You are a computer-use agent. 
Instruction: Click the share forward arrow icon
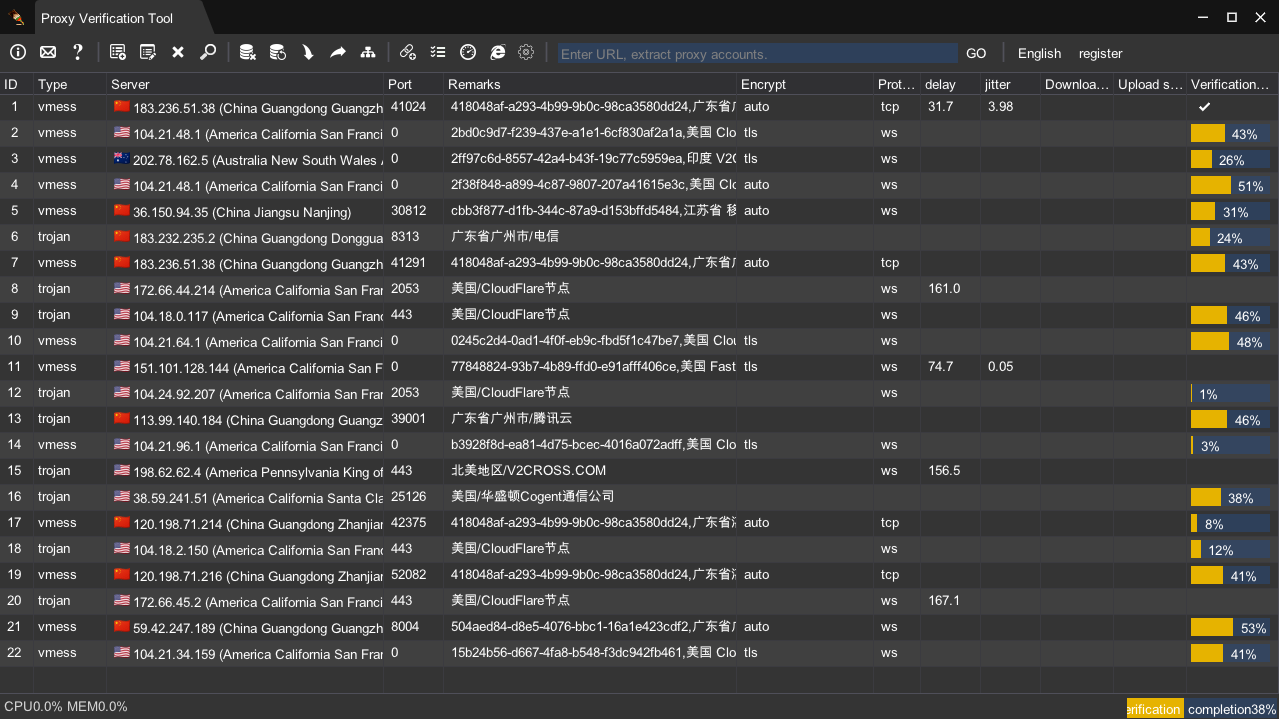[338, 52]
